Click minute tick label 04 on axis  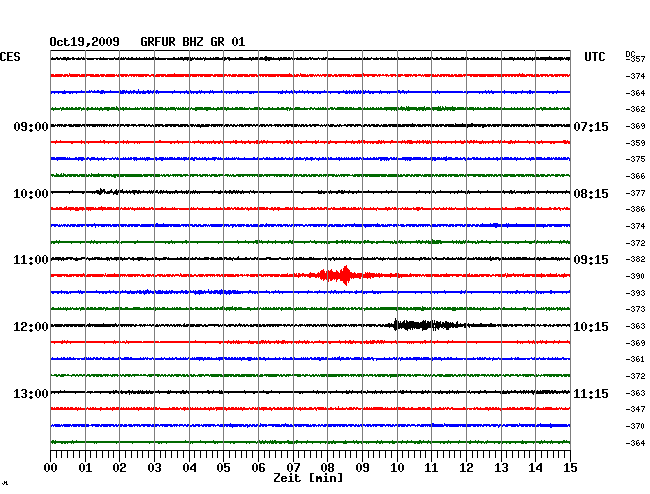189,468
